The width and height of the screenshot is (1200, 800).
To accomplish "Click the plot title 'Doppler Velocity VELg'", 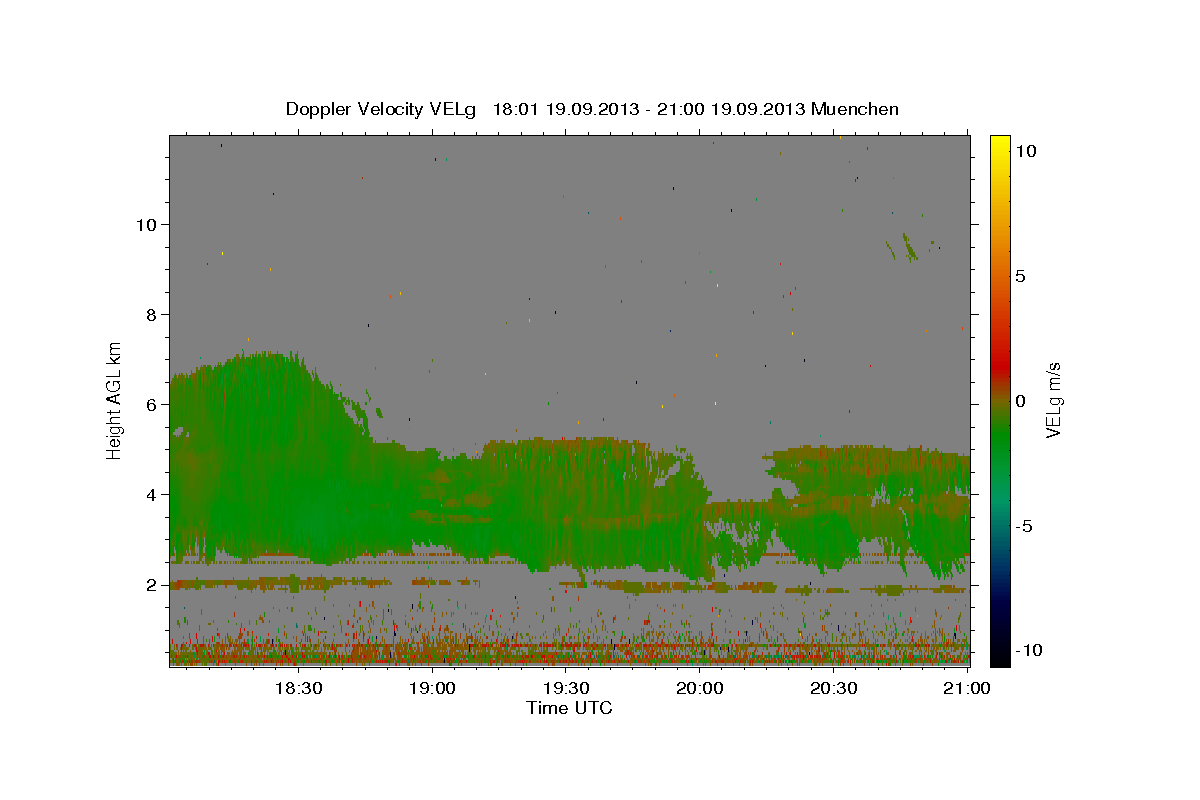I will [381, 109].
